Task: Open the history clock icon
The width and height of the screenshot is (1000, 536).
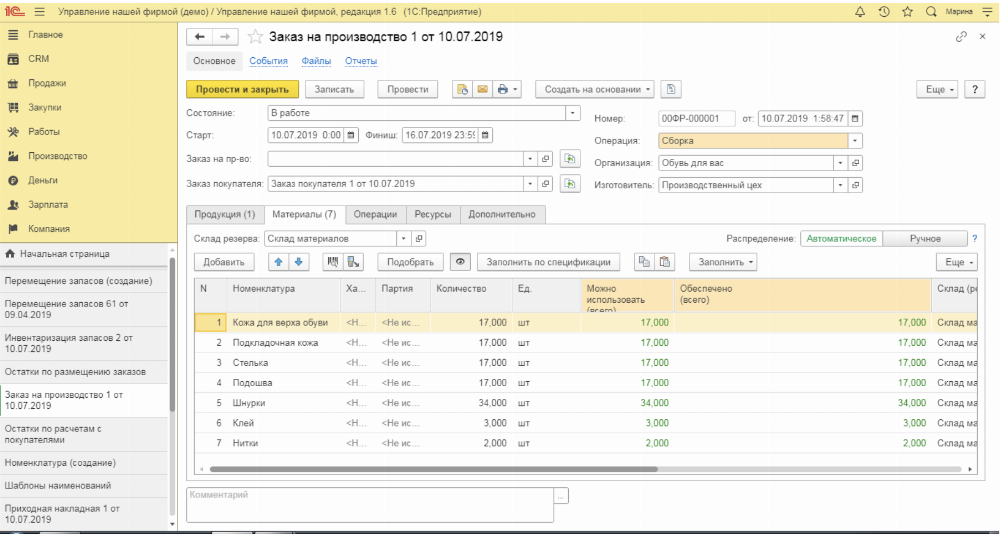Action: 883,11
